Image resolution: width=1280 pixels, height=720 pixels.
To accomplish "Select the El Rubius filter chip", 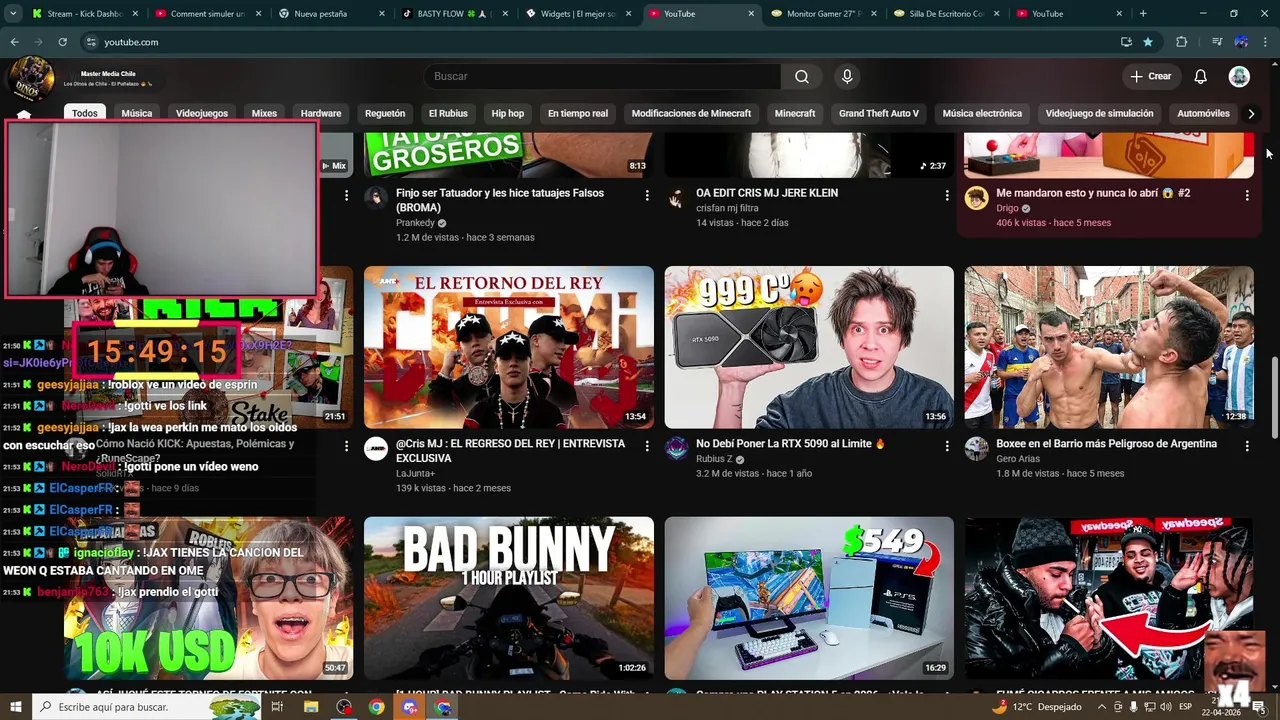I will coord(448,114).
